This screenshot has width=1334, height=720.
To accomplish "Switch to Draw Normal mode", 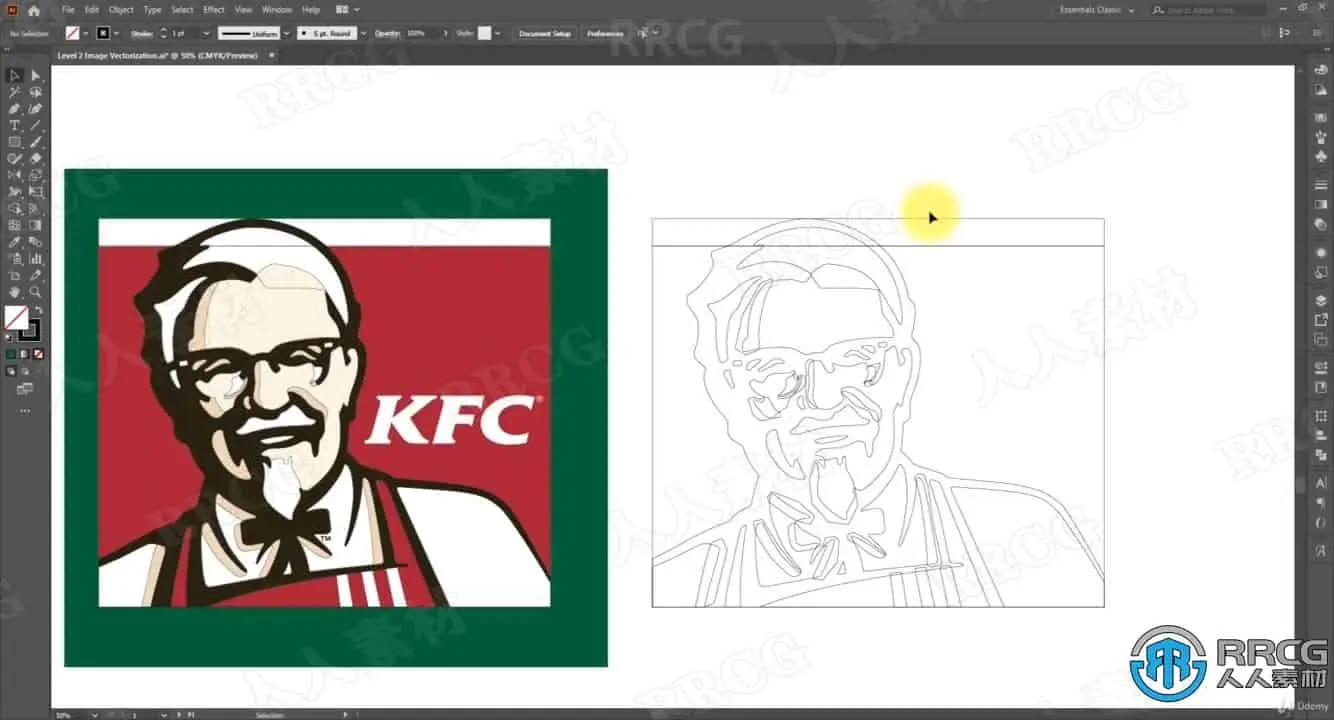I will 11,371.
